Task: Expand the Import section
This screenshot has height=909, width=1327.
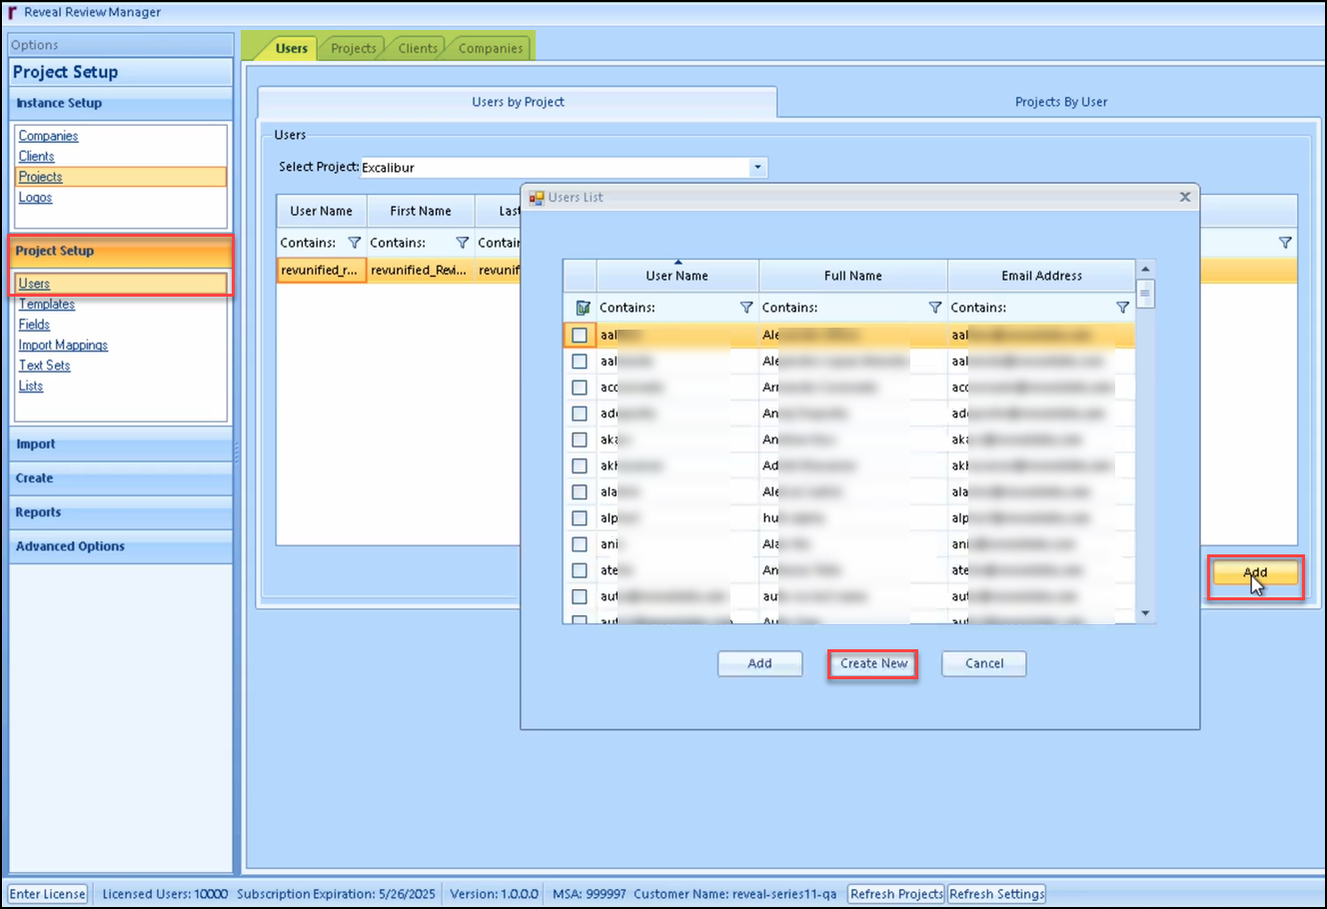Action: tap(121, 444)
